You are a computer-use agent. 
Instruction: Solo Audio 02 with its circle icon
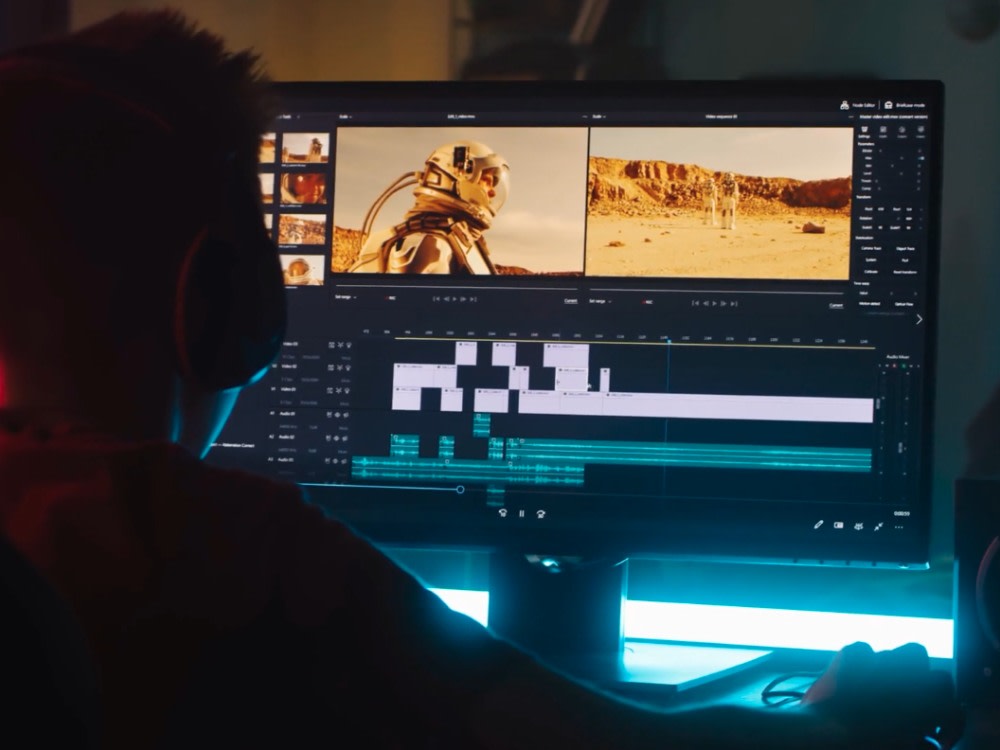(337, 438)
